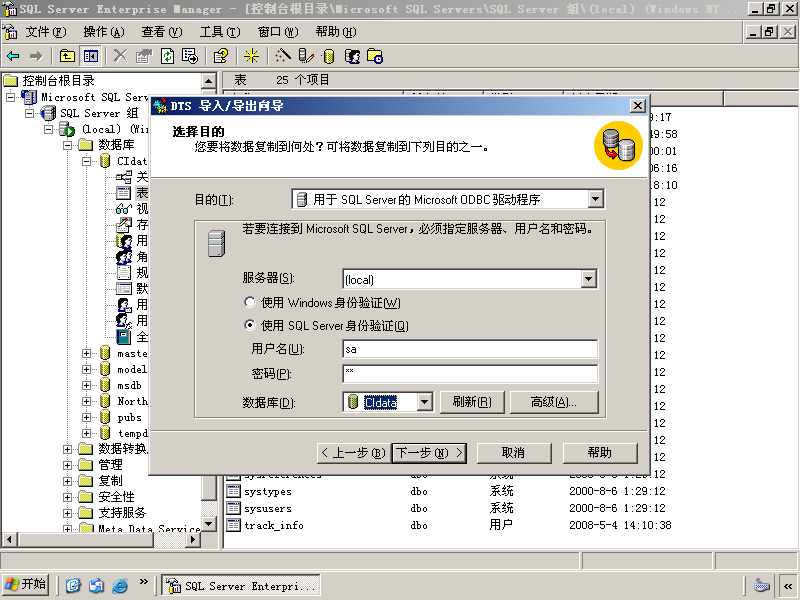Open the database (数据库) CIdata dropdown
Viewport: 800px width, 600px height.
[x=424, y=402]
